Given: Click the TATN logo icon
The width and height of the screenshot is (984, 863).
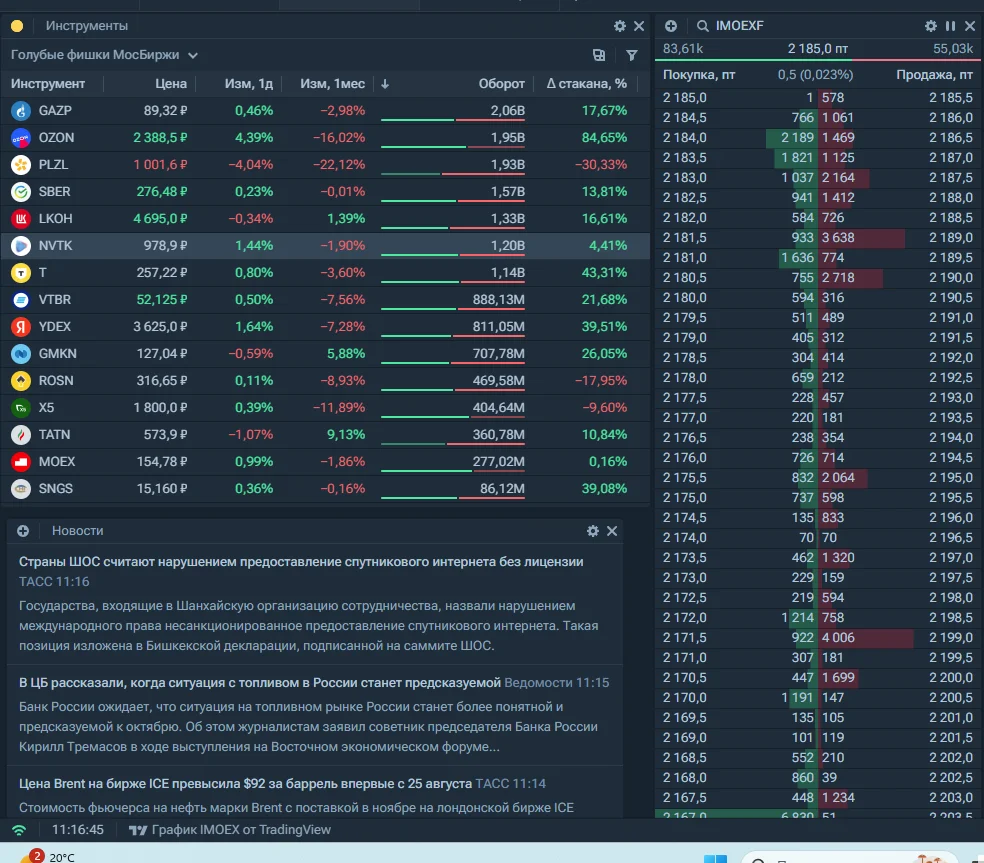Looking at the screenshot, I should click(x=21, y=434).
